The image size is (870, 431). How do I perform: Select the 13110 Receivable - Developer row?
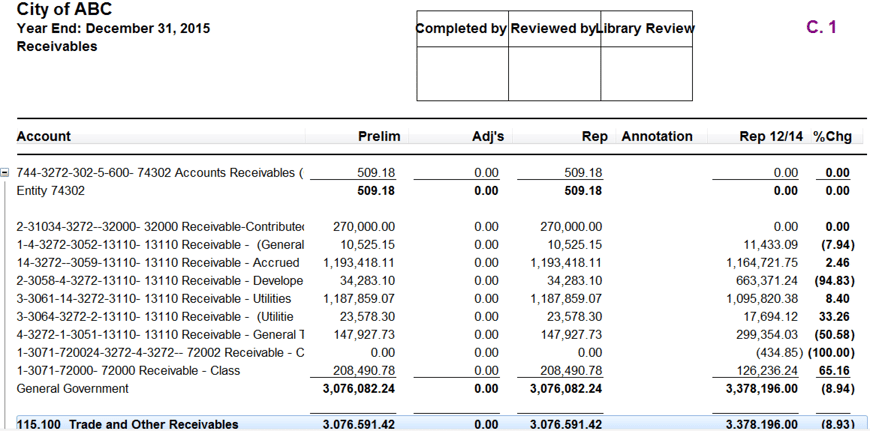coord(160,281)
